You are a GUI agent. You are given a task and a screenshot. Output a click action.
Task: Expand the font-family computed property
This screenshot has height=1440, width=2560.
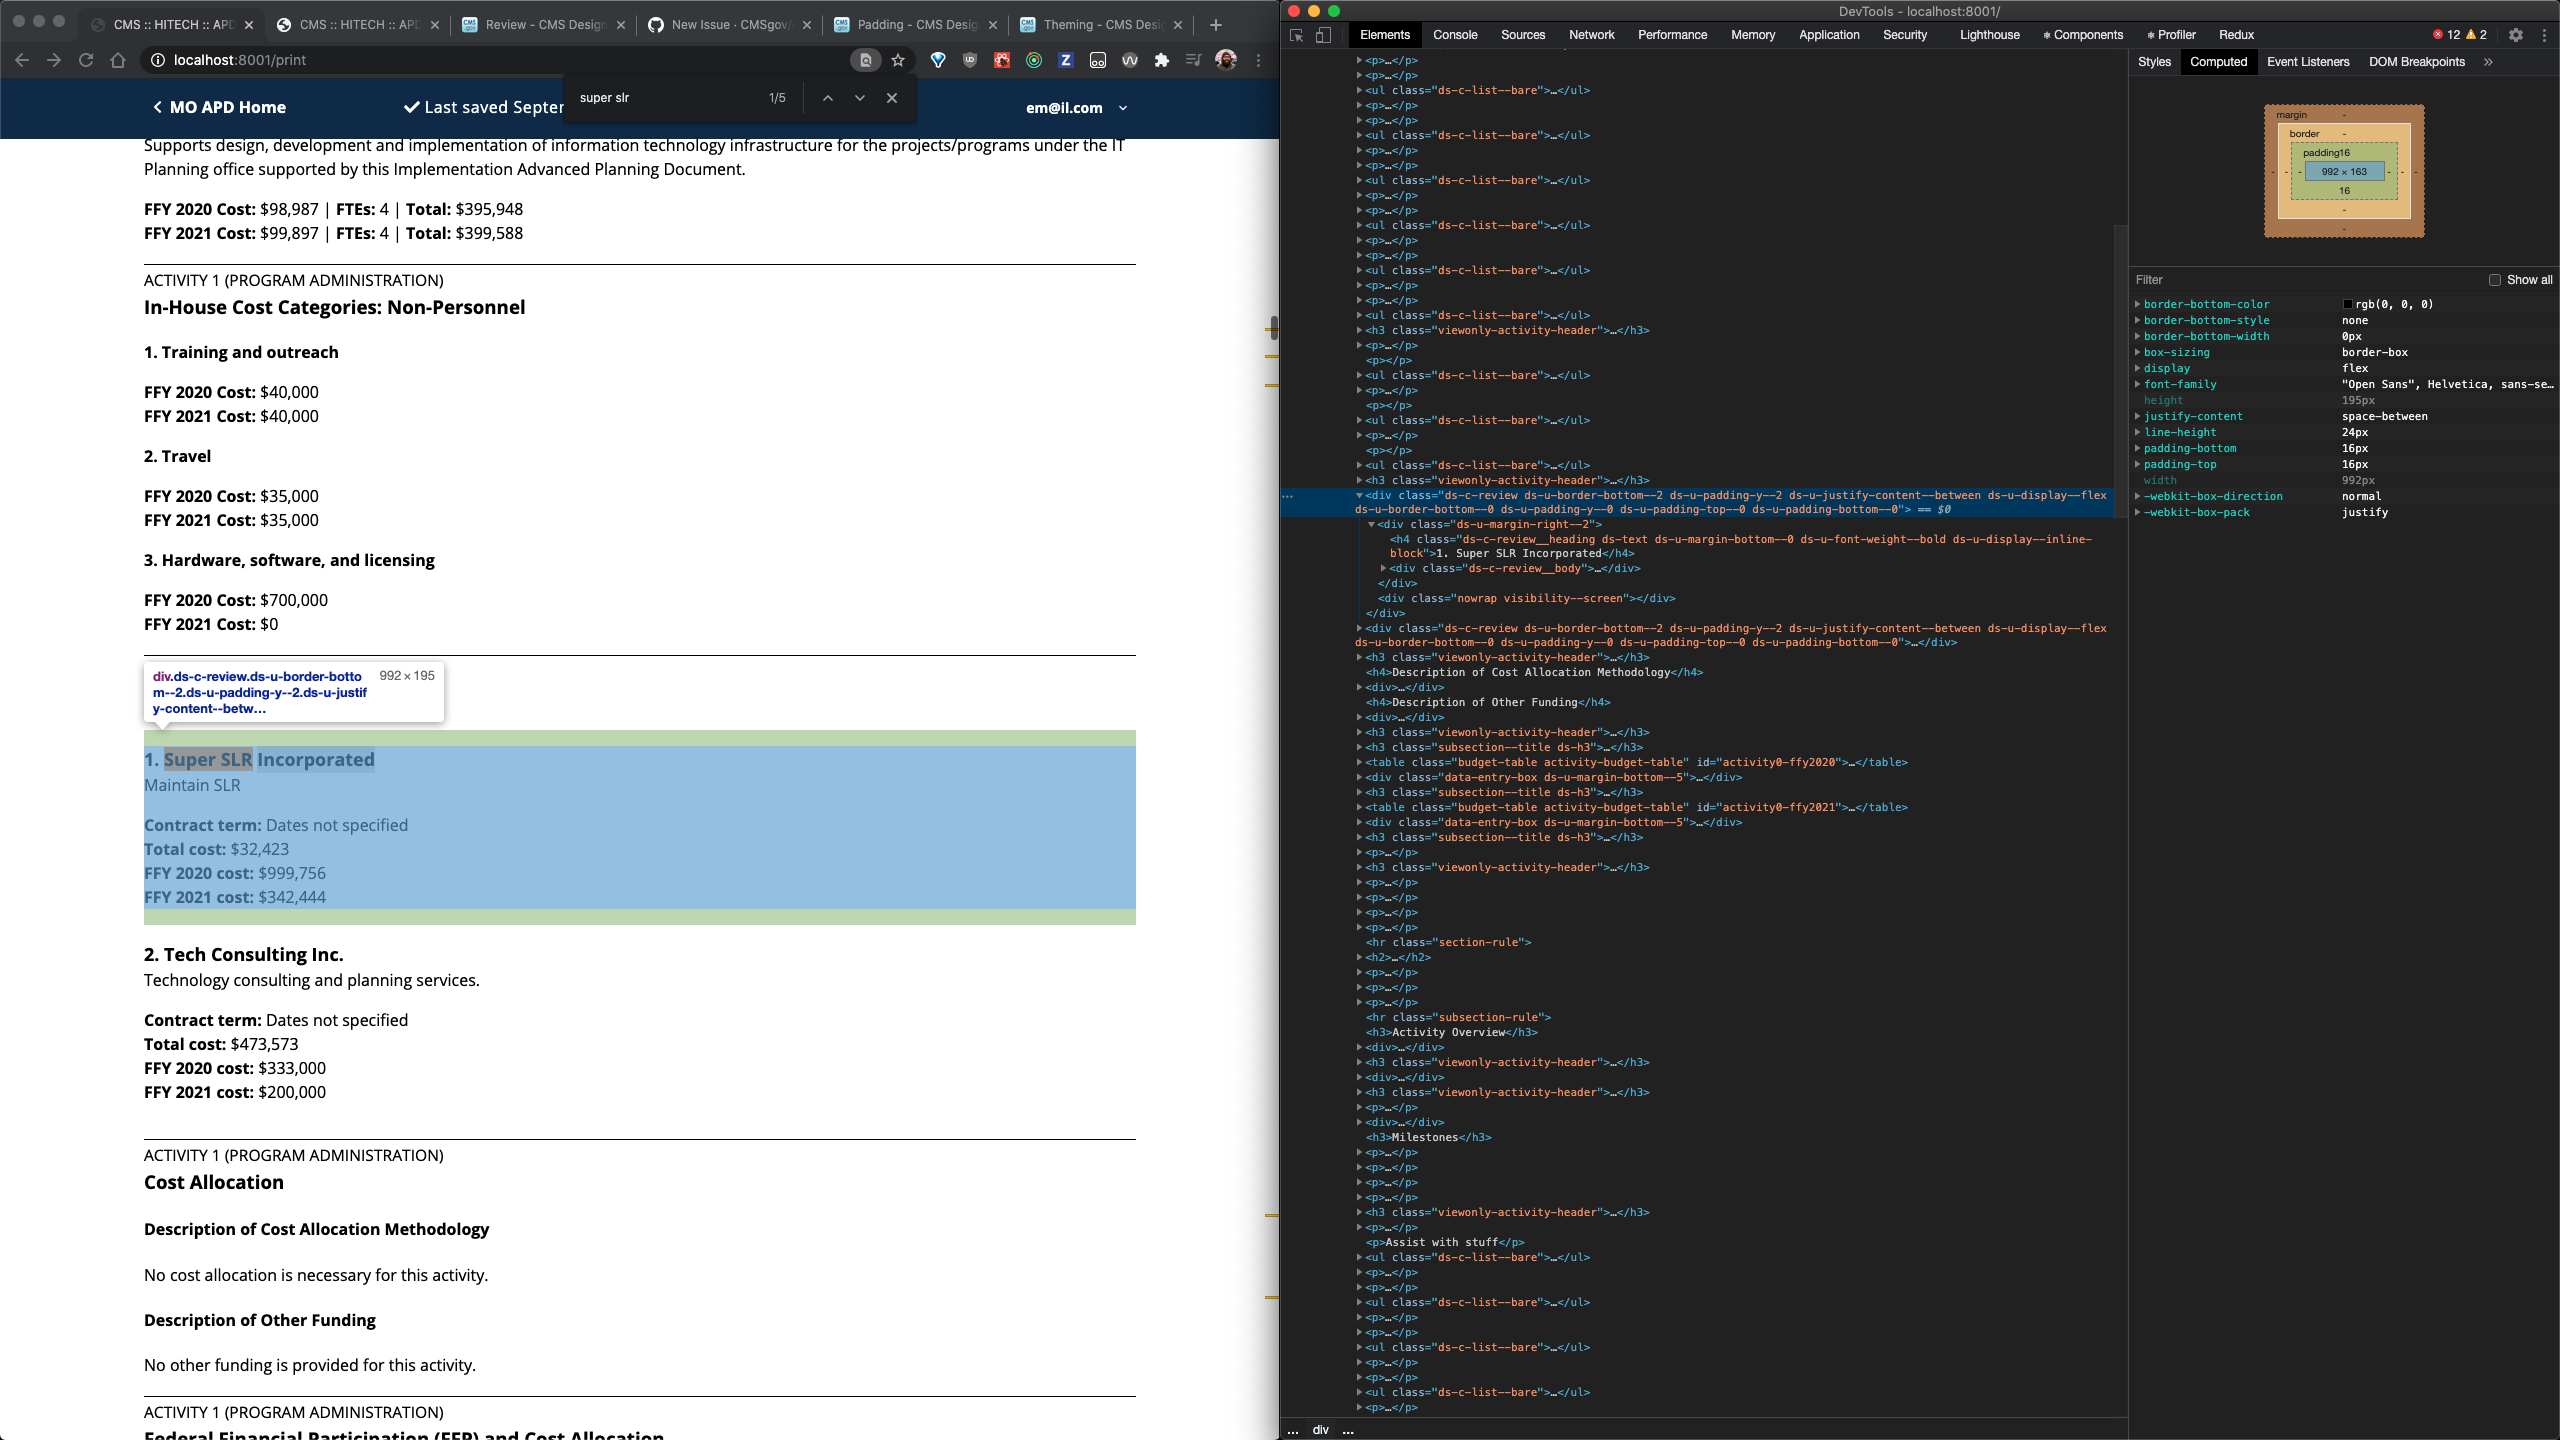[x=2138, y=384]
